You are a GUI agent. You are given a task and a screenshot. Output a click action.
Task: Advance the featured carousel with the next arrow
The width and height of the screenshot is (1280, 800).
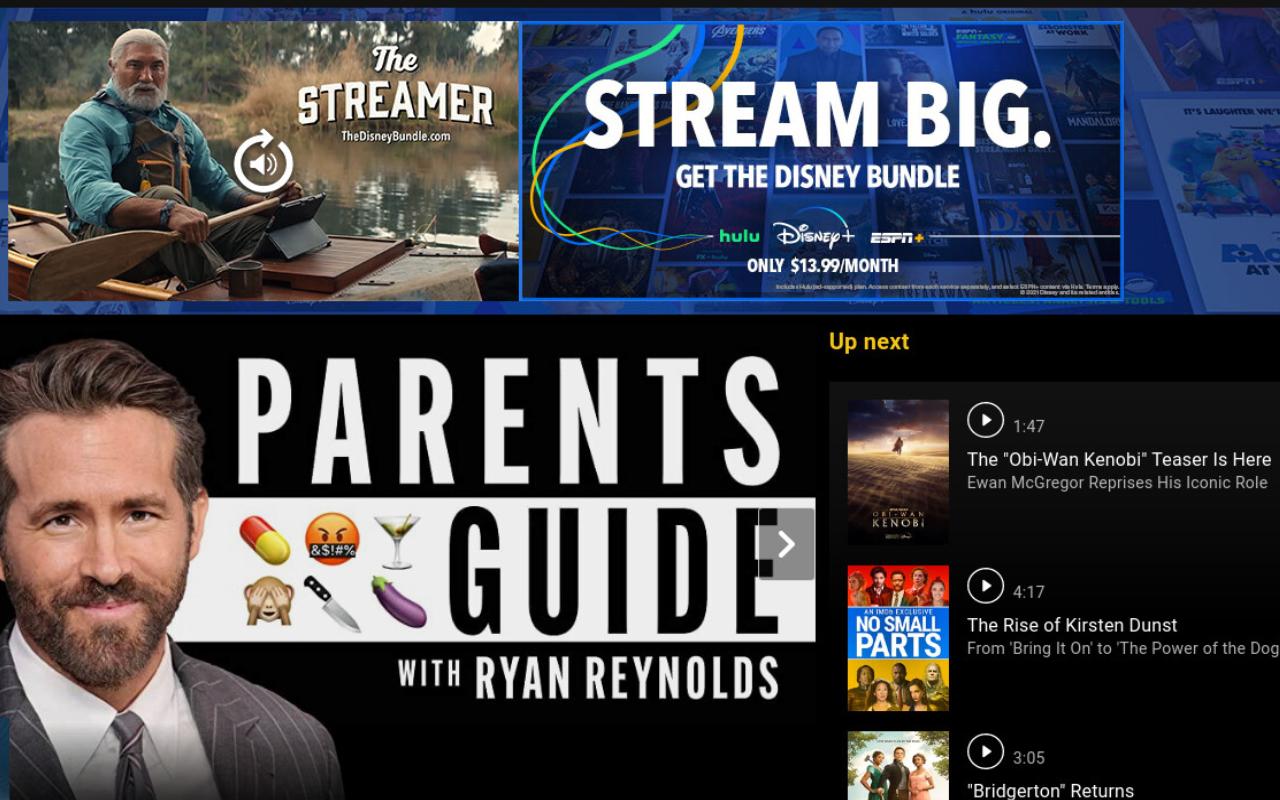click(x=786, y=544)
